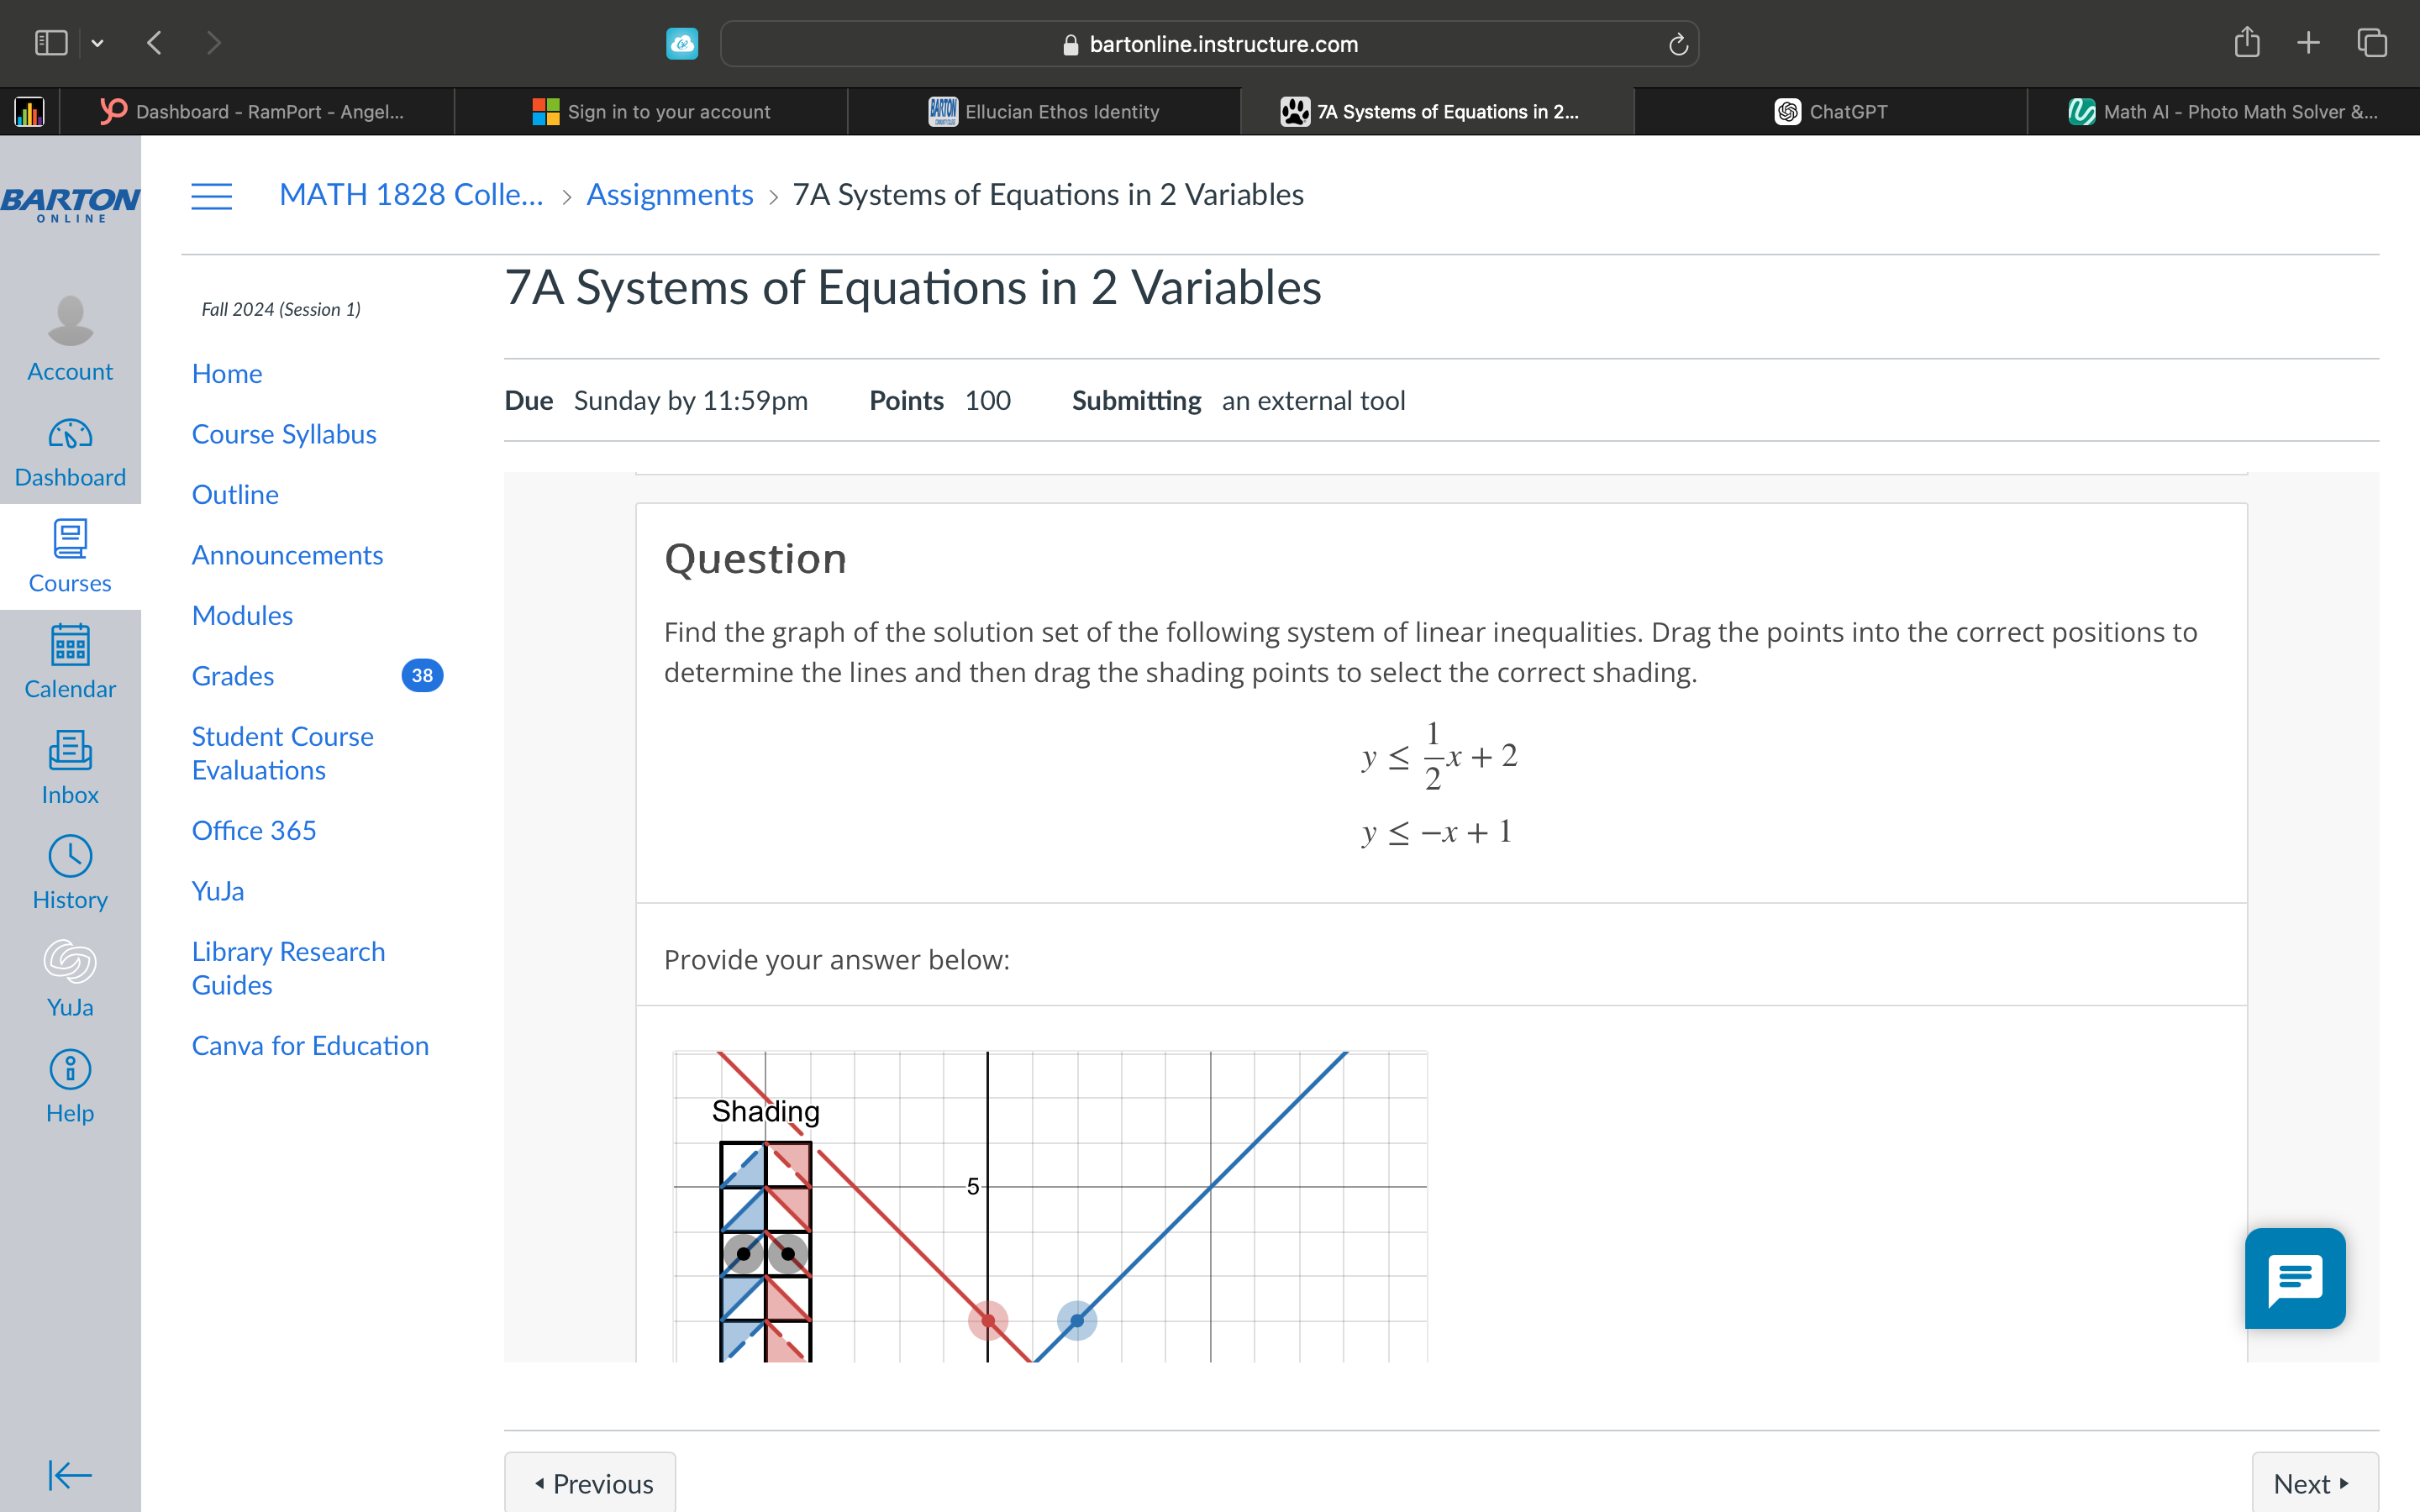Screen dimensions: 2420x1512
Task: Select the pink shading swatch option
Action: tap(787, 1160)
